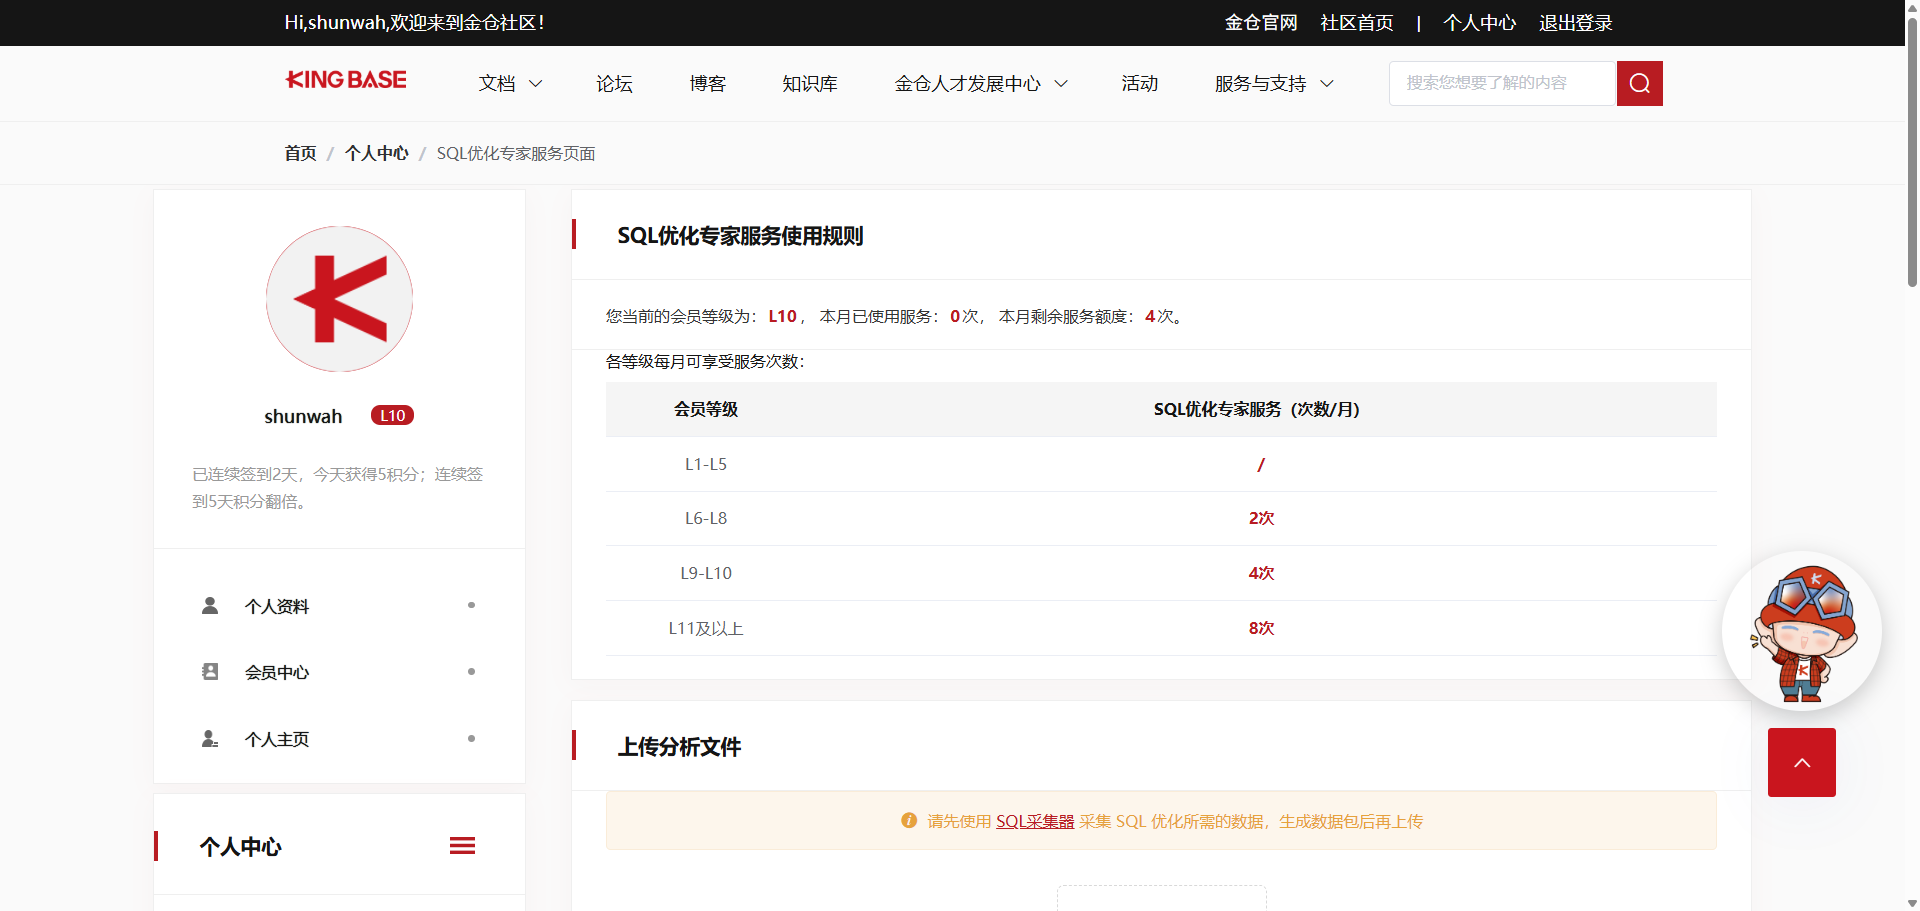Expand the 服务与支持 dropdown
This screenshot has height=911, width=1920.
[x=1274, y=84]
